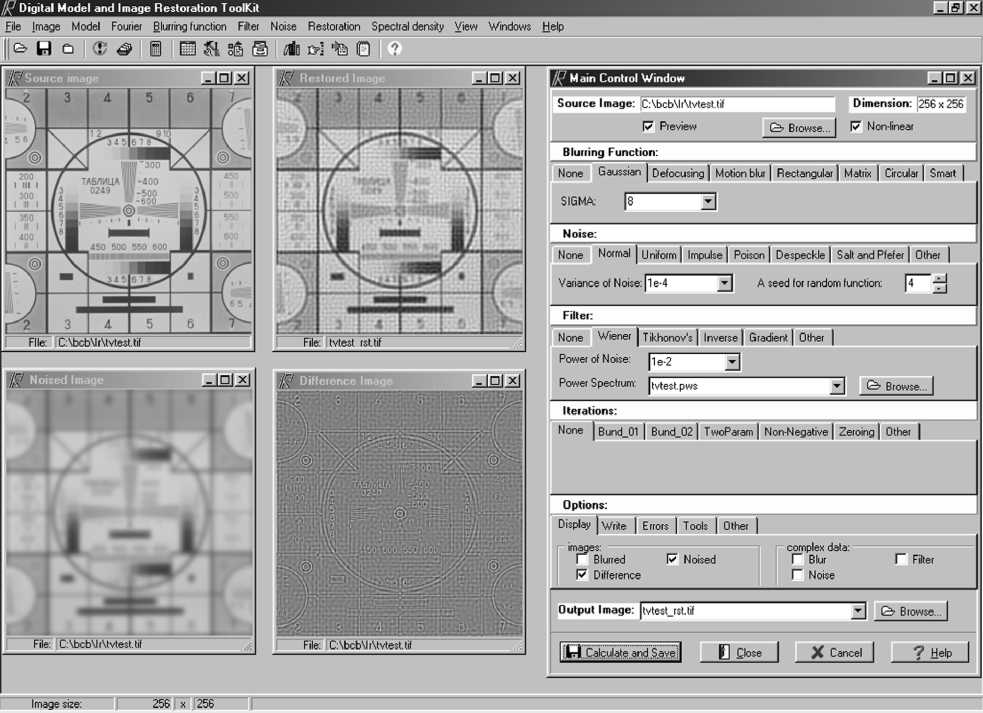Click the Save floppy disk toolbar icon
This screenshot has width=983, height=713.
pos(44,48)
